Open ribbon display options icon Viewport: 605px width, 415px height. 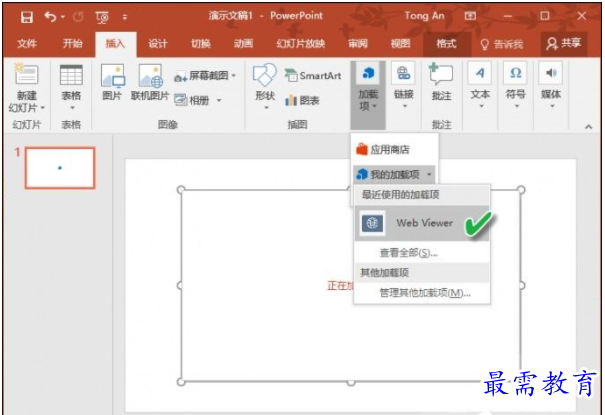click(470, 16)
